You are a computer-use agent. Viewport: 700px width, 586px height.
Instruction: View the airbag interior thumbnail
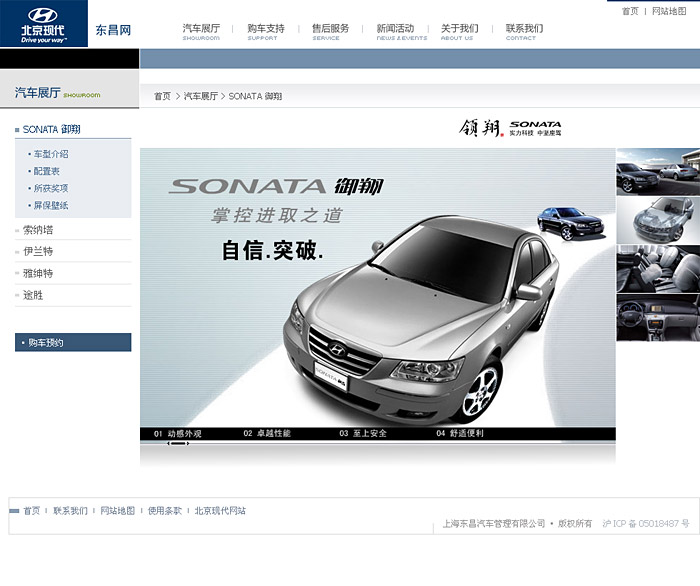tap(658, 269)
